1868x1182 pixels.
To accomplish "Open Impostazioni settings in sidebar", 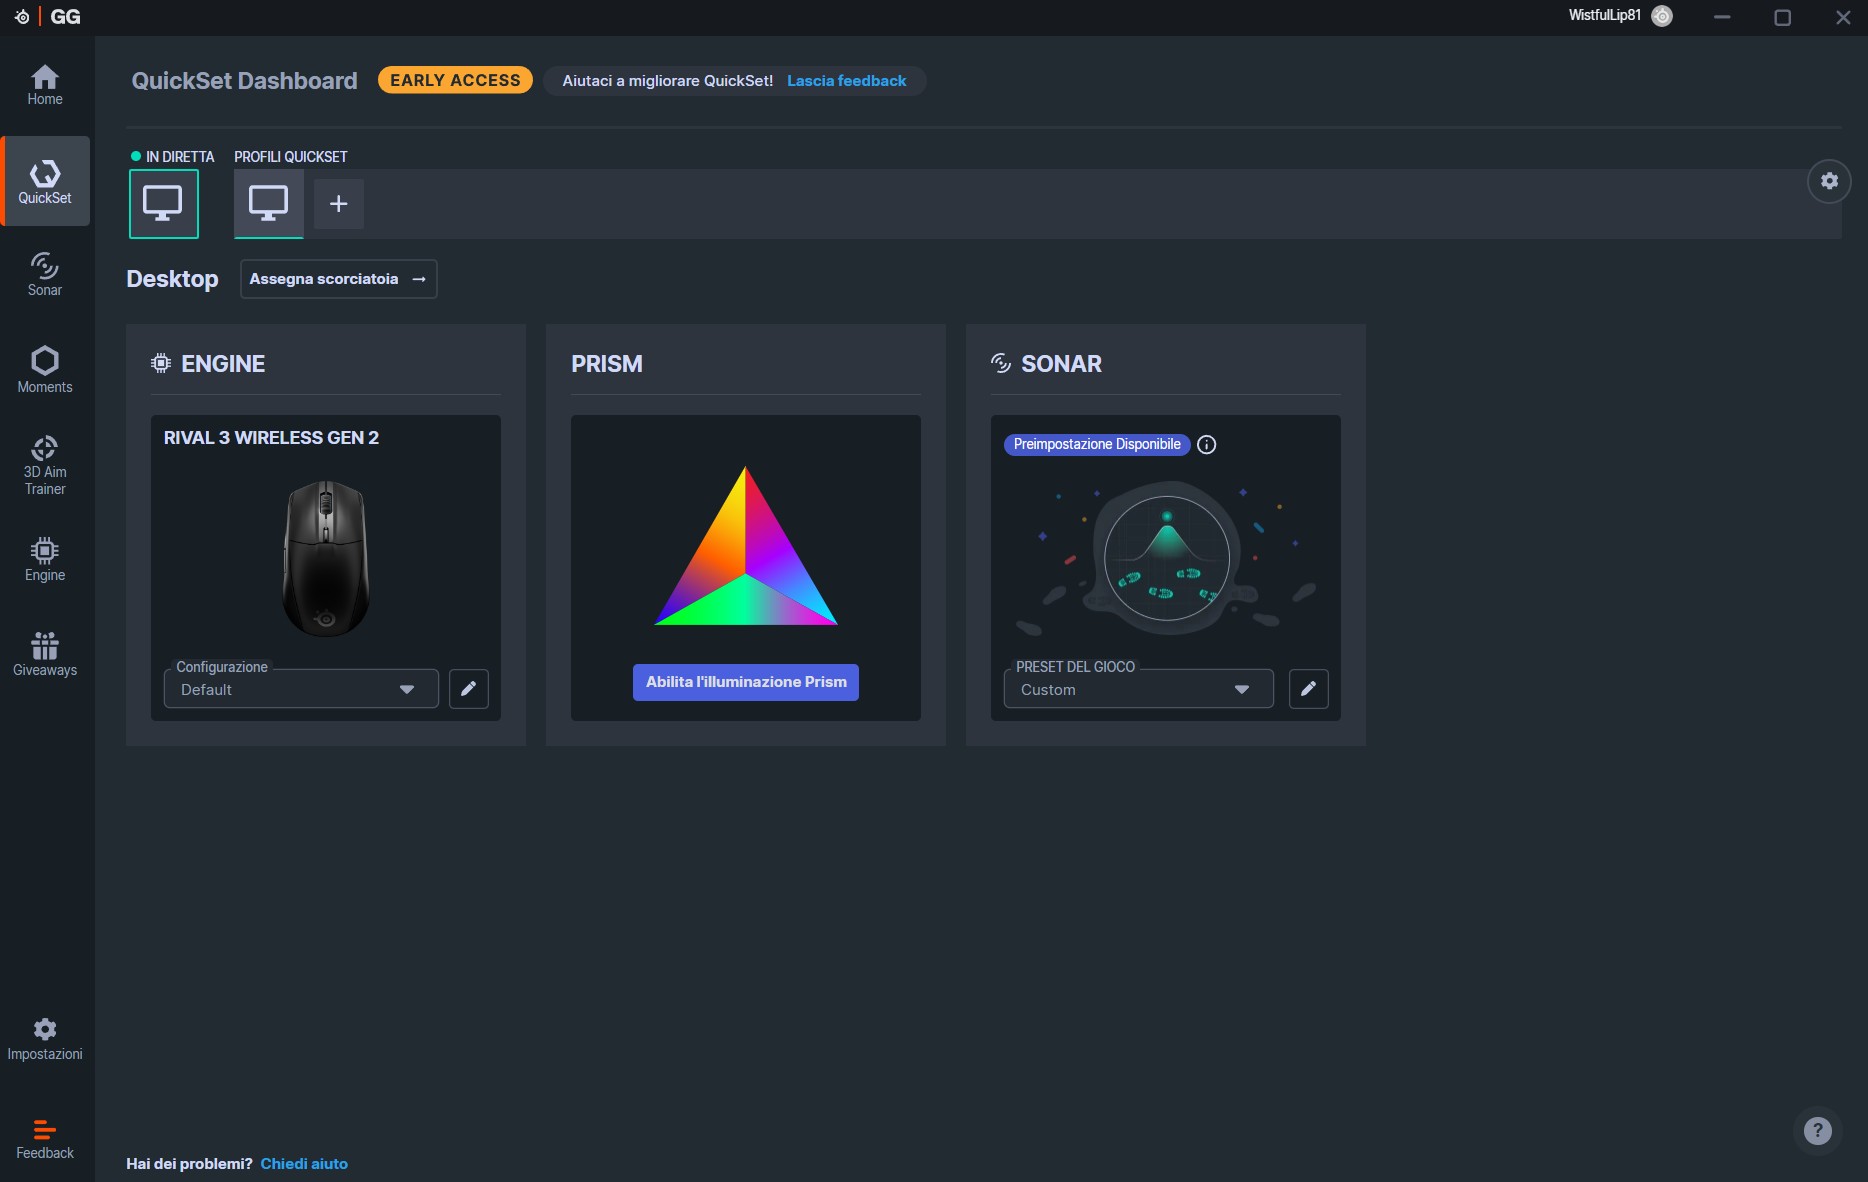I will (x=45, y=1039).
